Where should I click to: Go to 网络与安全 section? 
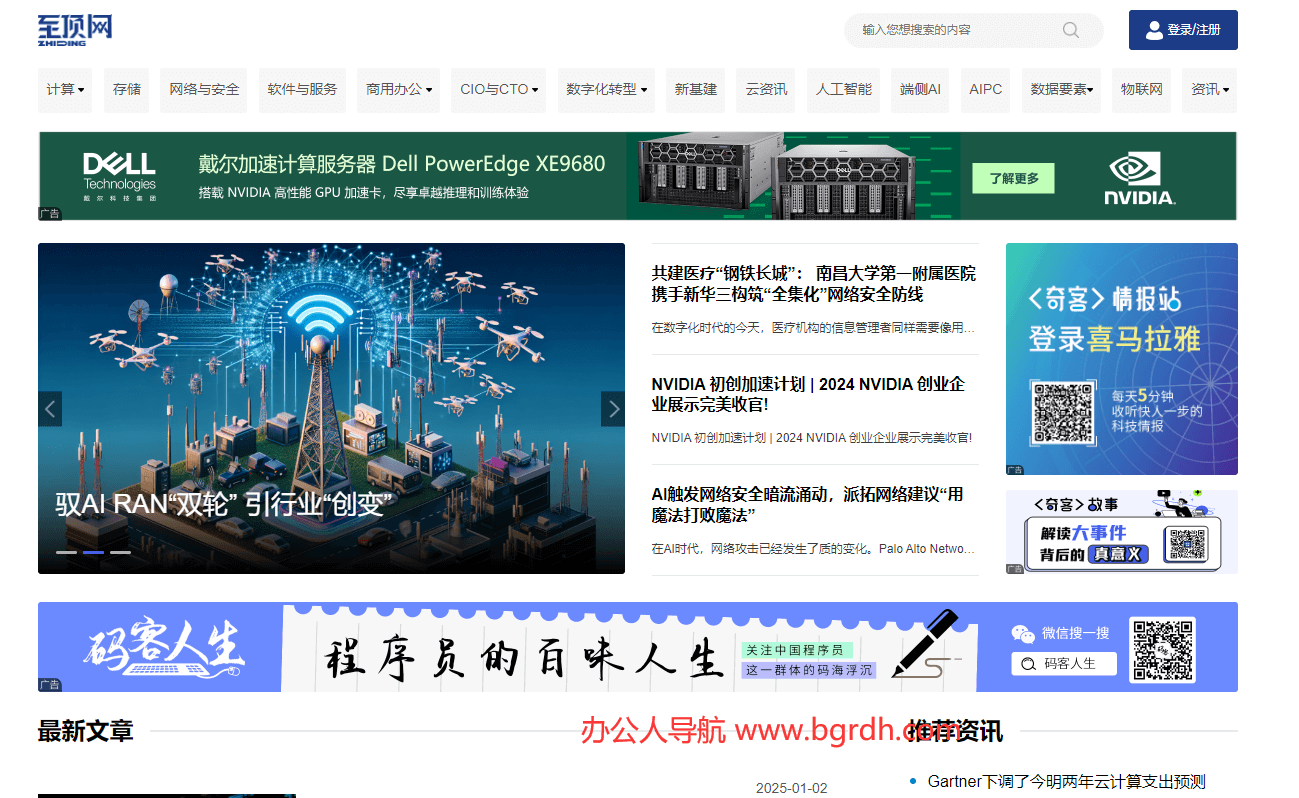pyautogui.click(x=204, y=90)
